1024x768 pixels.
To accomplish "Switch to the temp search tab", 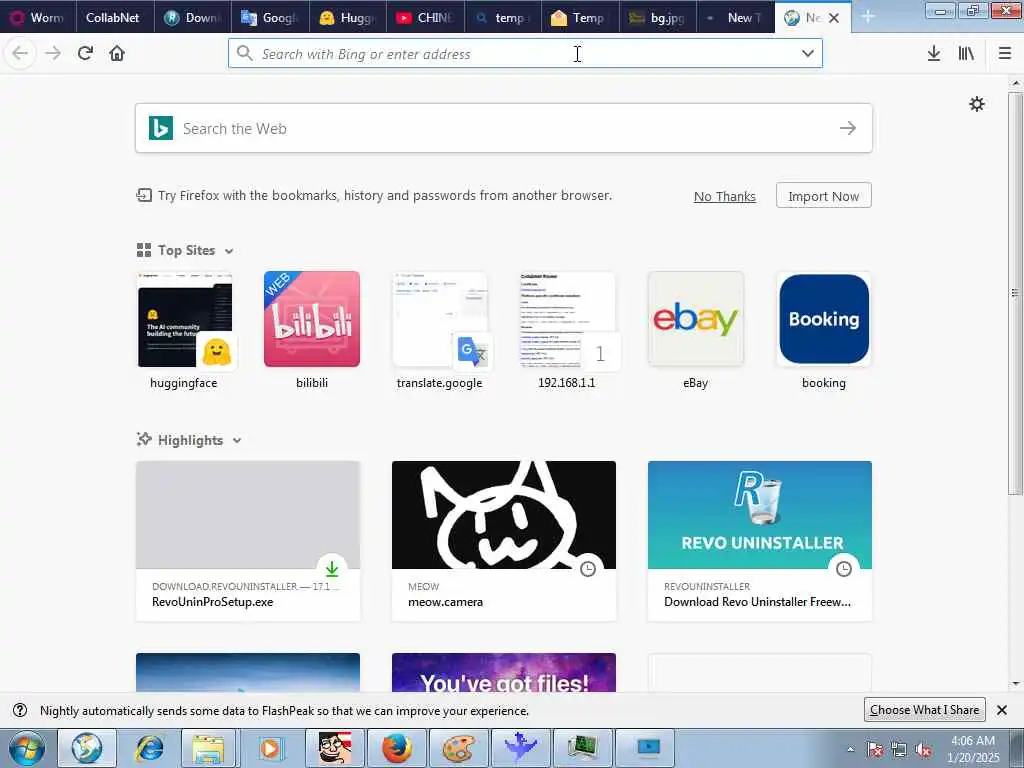I will (503, 18).
